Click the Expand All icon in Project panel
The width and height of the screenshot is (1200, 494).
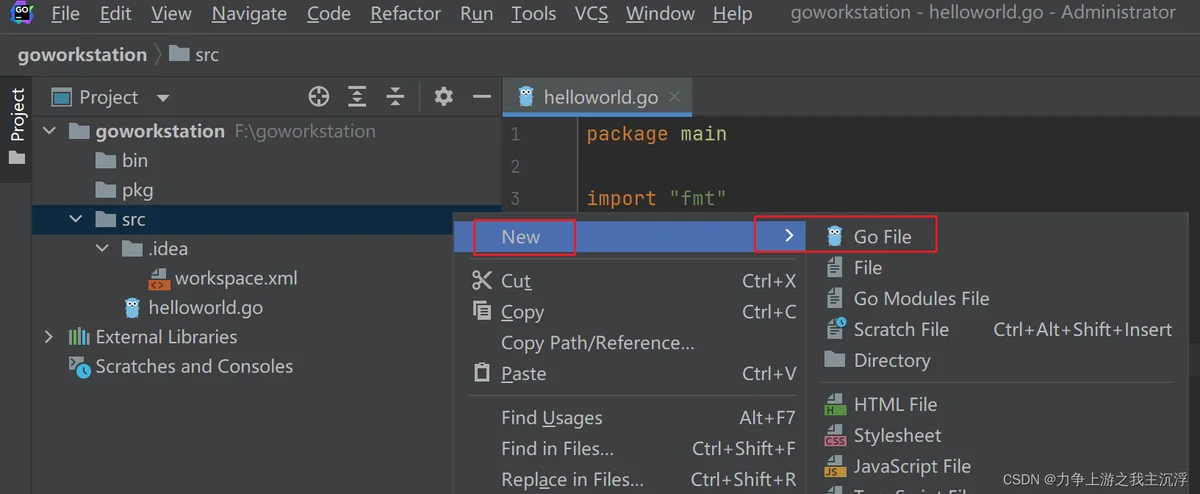(x=357, y=97)
